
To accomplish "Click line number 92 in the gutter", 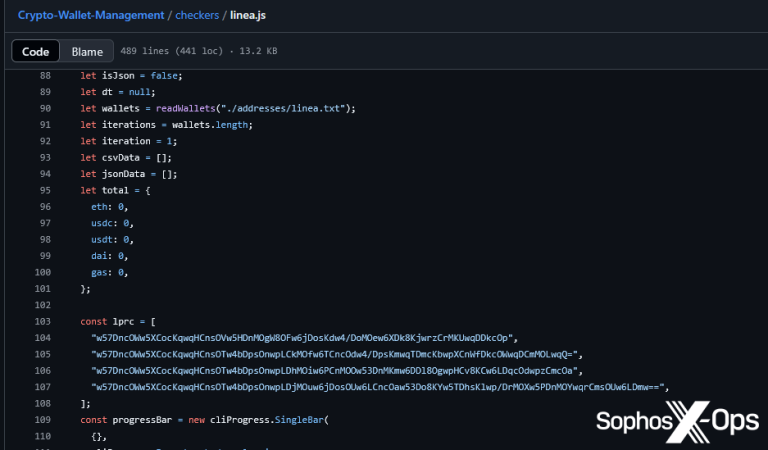I will pyautogui.click(x=44, y=141).
